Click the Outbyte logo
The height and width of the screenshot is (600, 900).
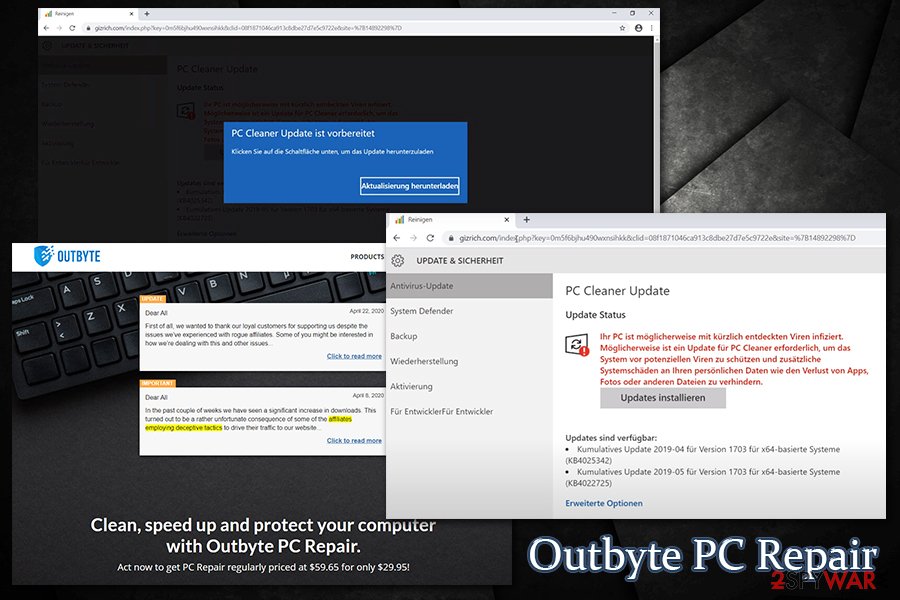[67, 256]
